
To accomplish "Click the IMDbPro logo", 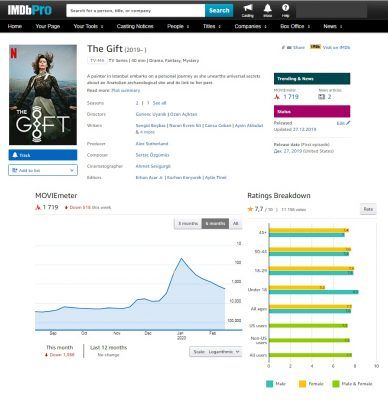I will click(30, 10).
